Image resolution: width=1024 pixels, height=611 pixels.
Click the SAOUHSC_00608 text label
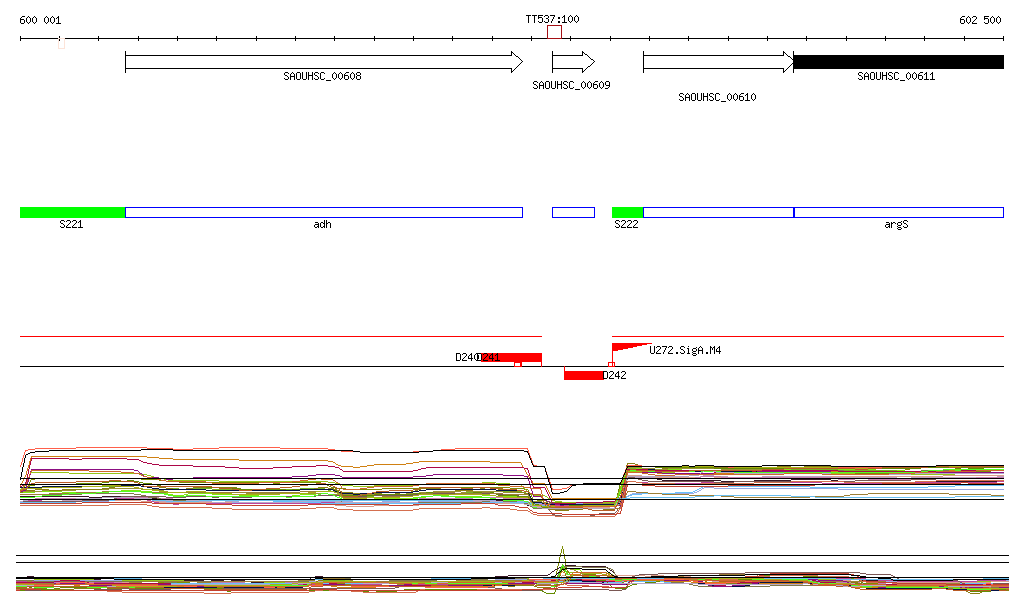[322, 76]
